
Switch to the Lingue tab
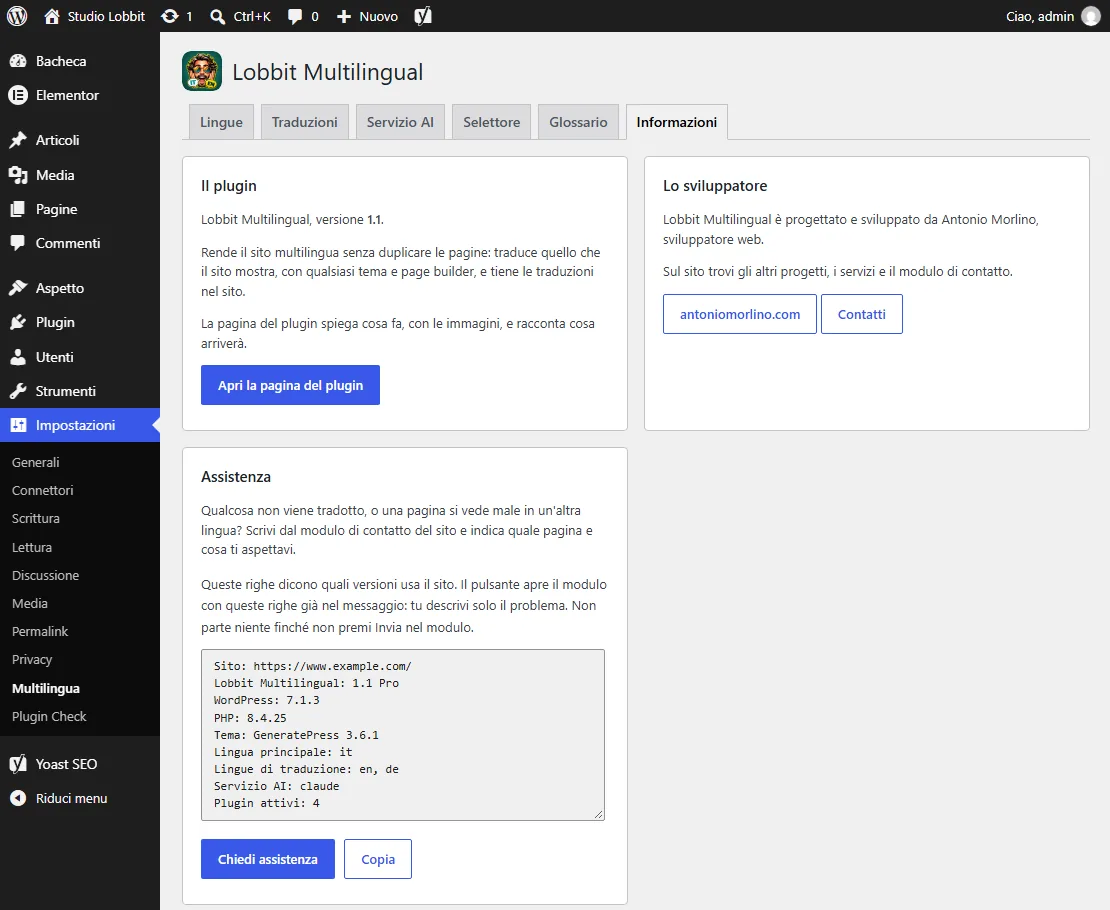click(221, 122)
